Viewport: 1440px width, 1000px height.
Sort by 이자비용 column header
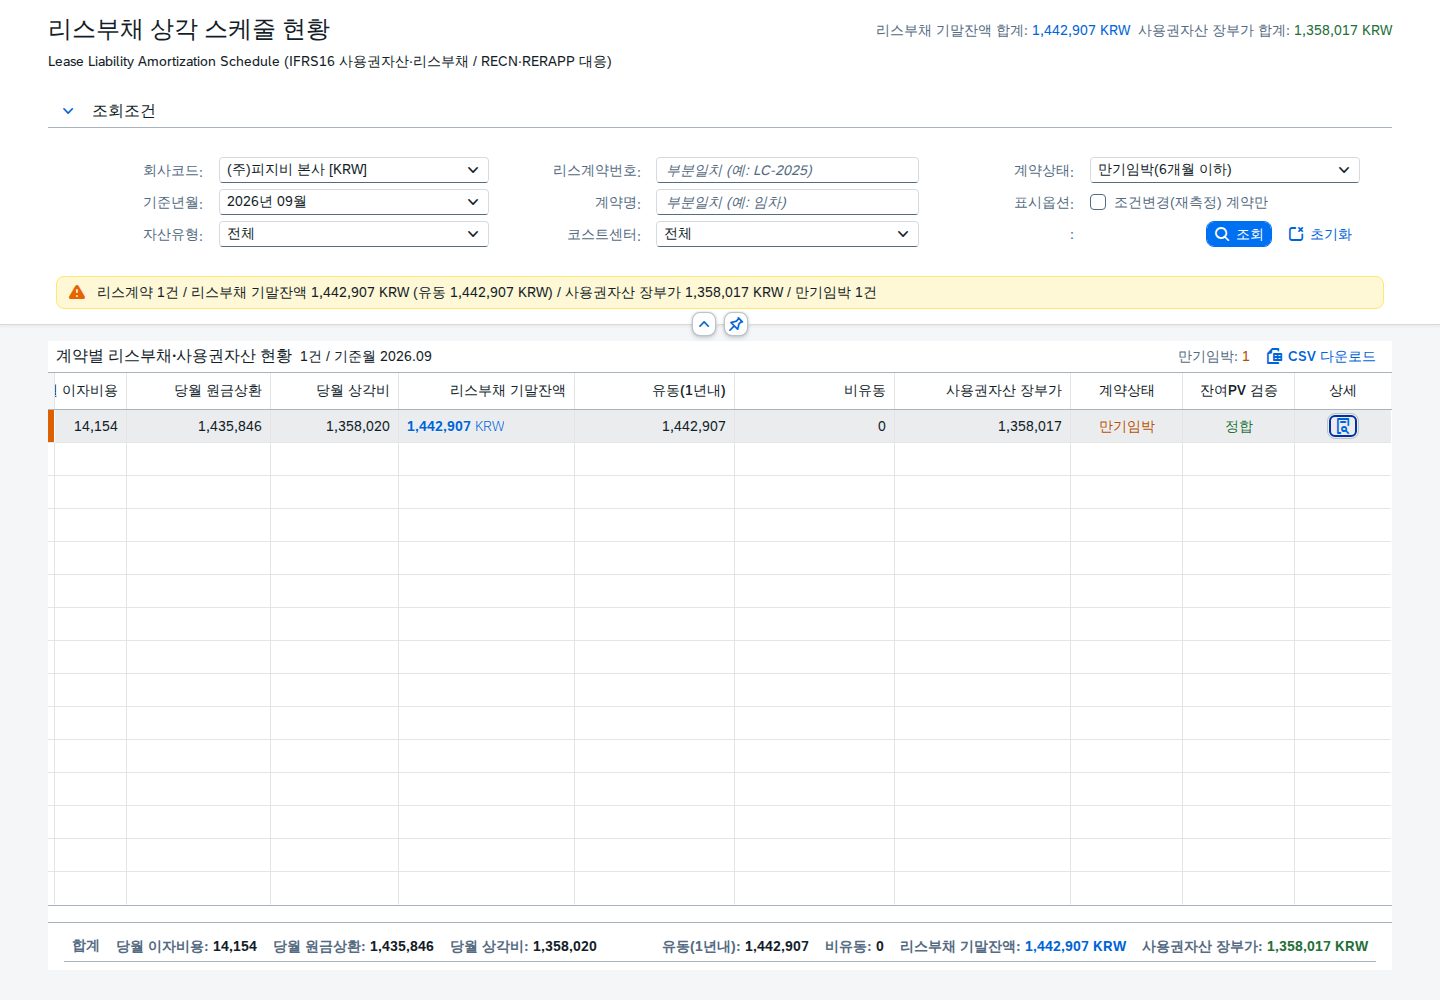click(90, 391)
